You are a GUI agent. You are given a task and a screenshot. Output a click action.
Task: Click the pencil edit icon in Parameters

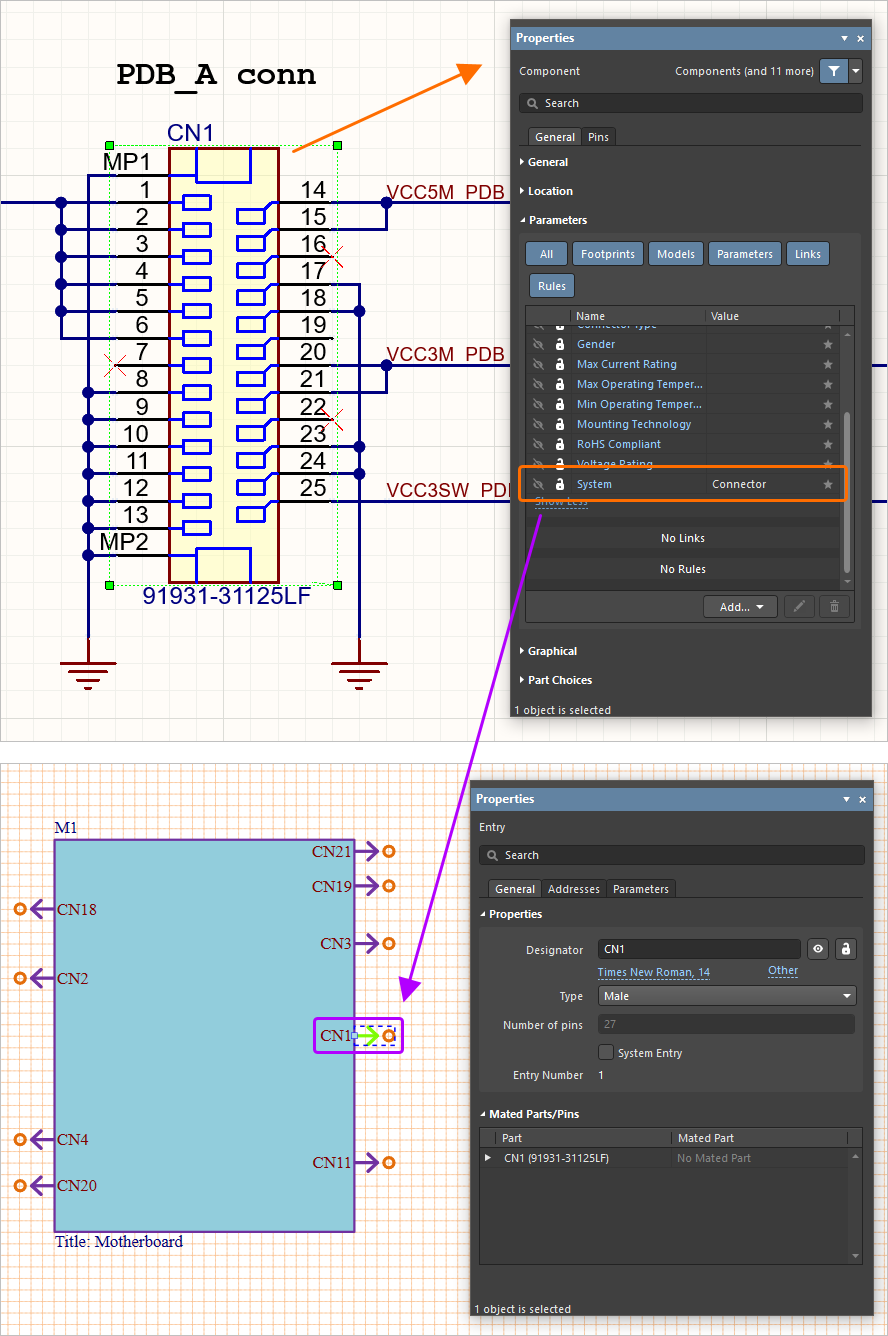coord(799,607)
